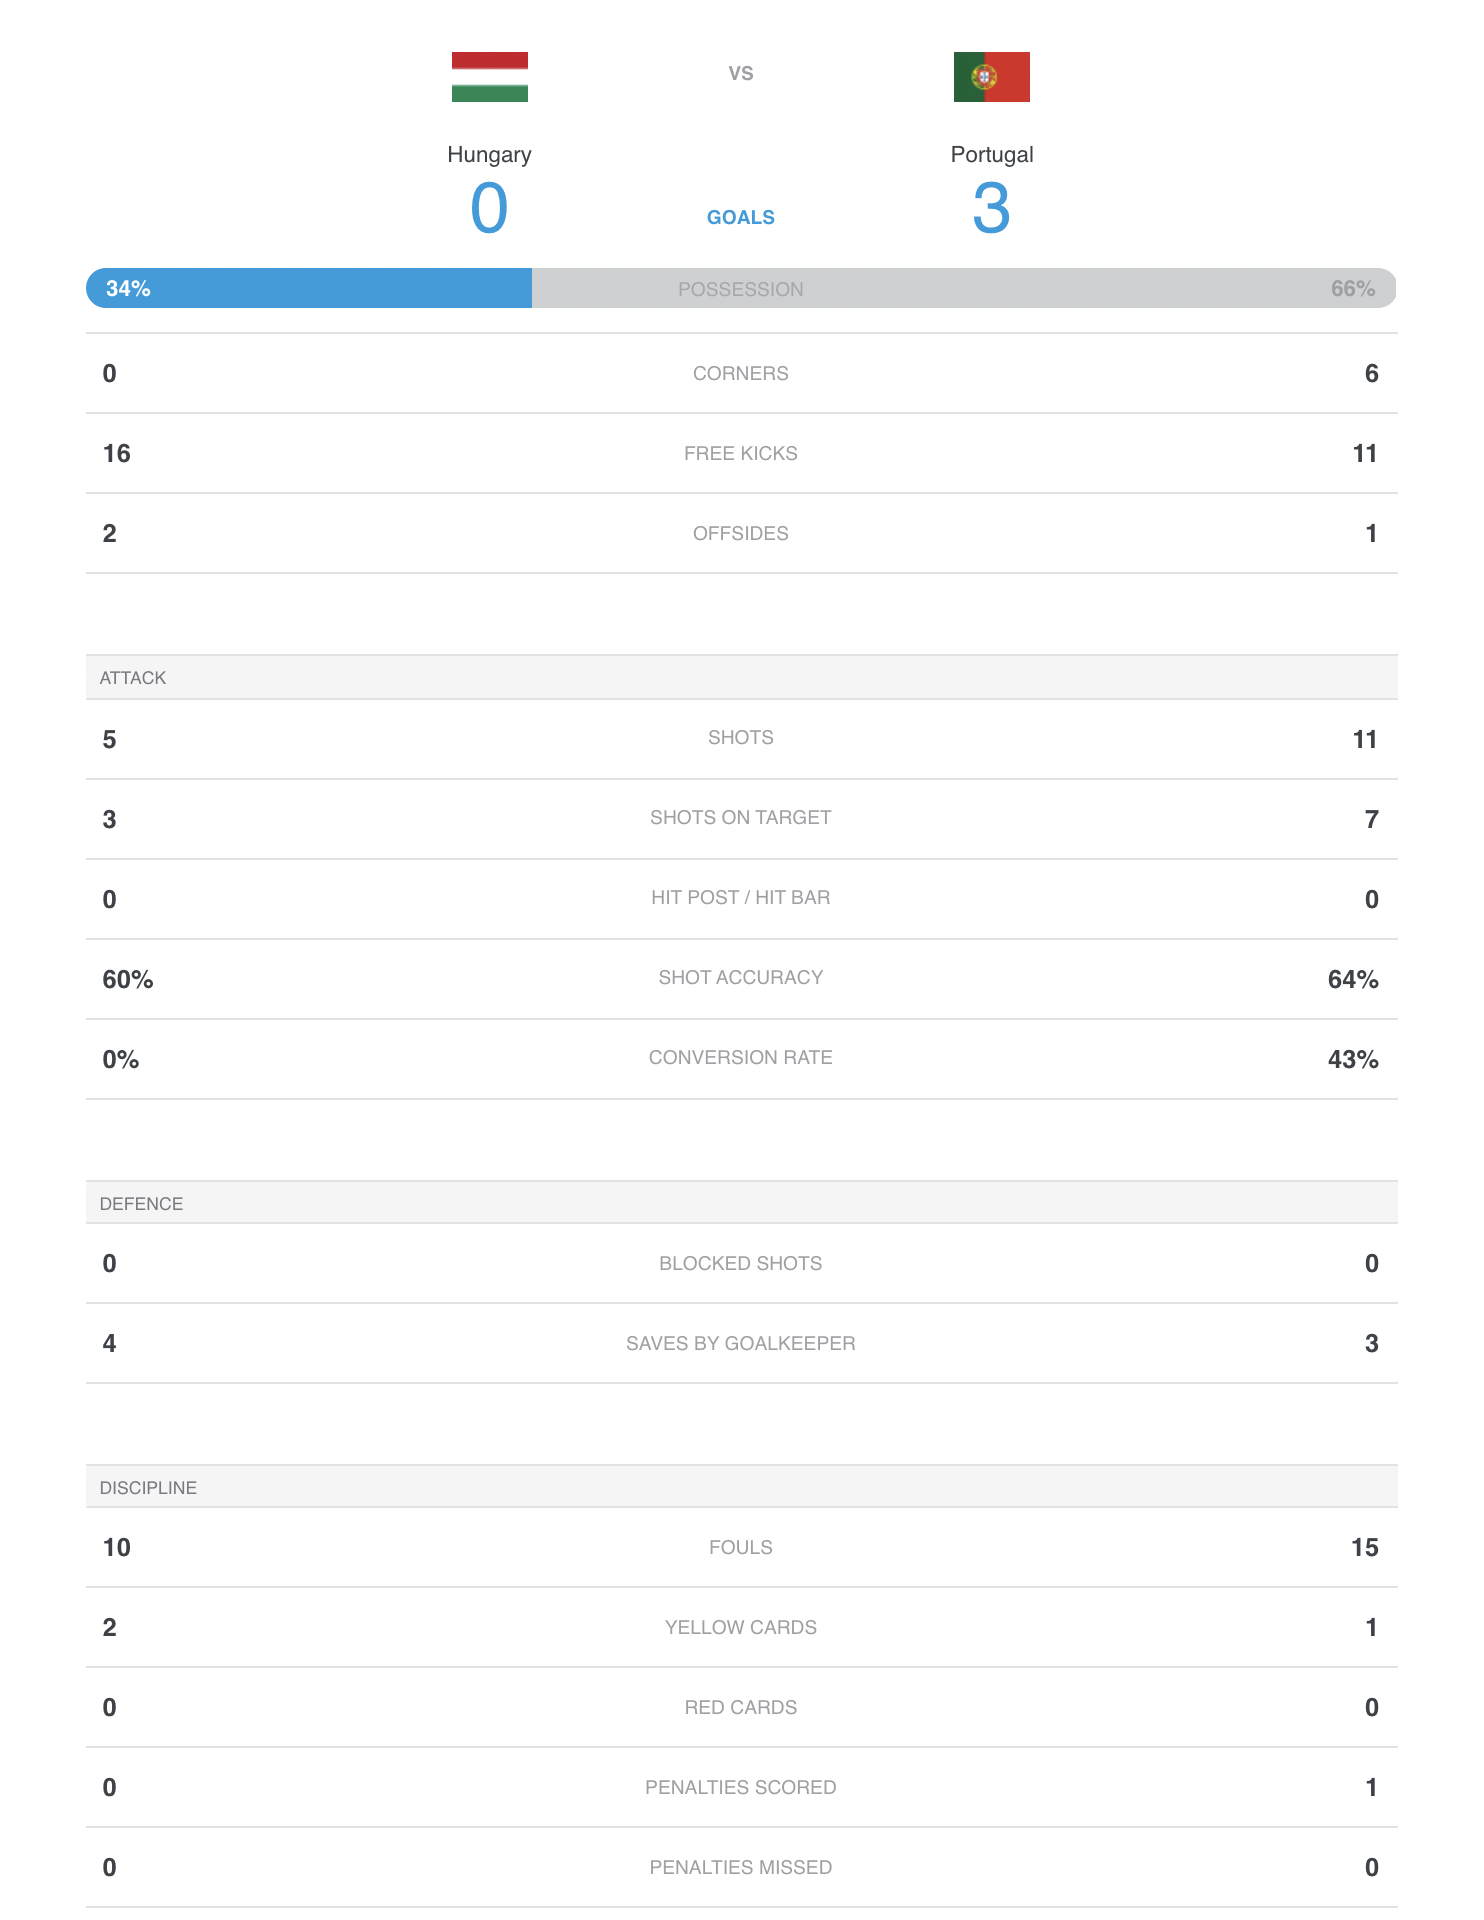Click the YELLOW CARDS label
1484x1920 pixels.
coord(740,1628)
